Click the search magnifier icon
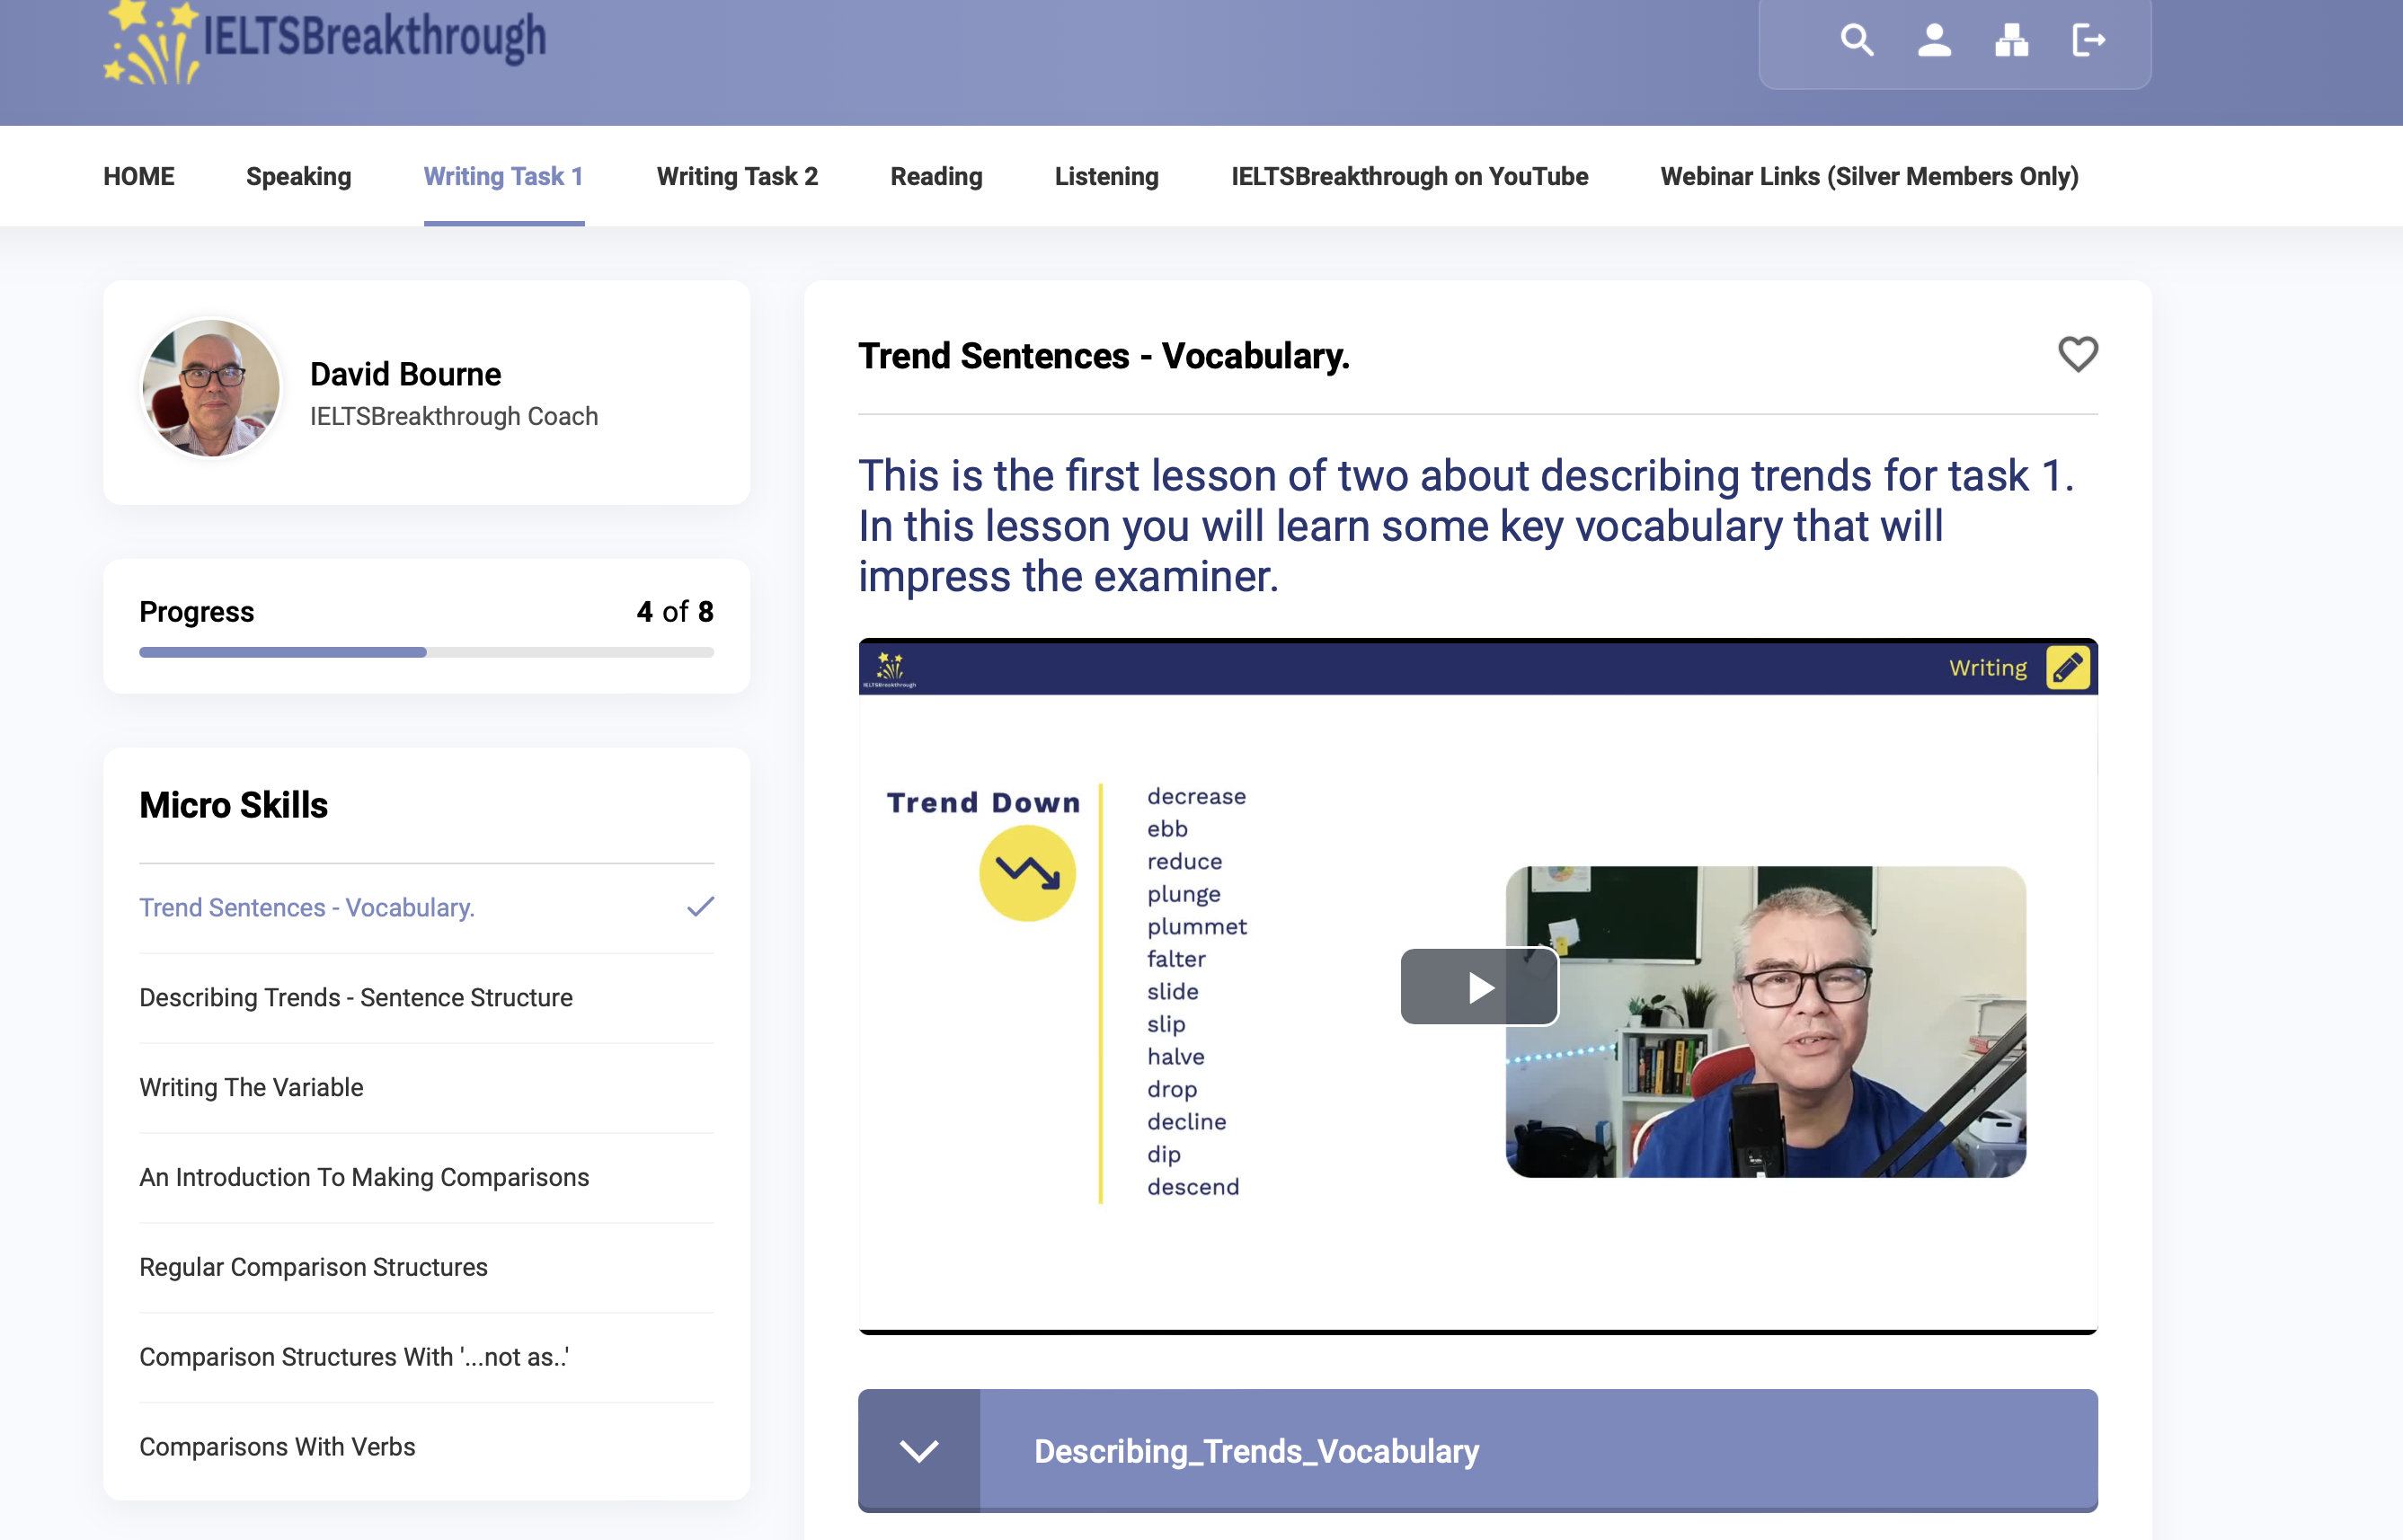 click(1856, 41)
